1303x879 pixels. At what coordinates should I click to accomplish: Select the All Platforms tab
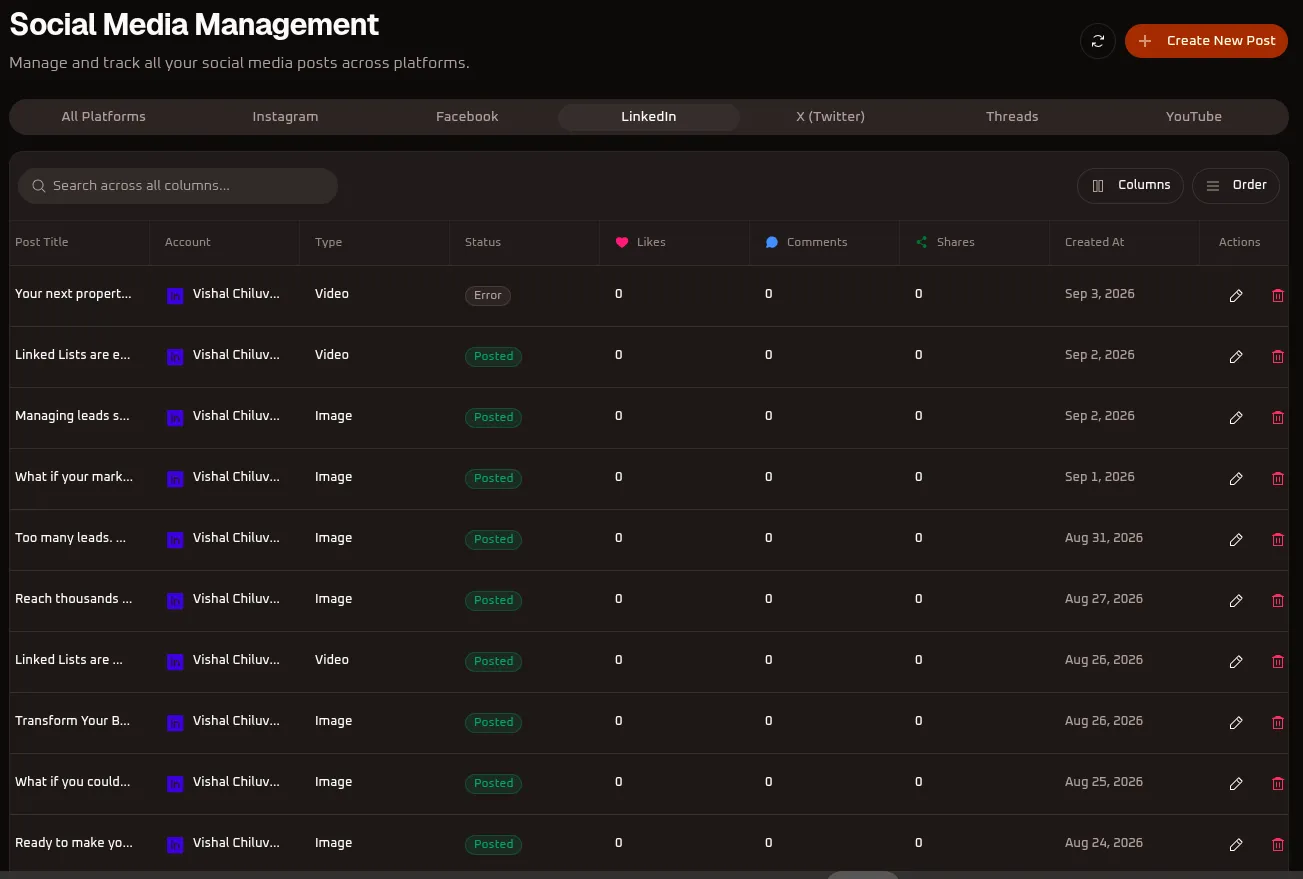coord(104,117)
